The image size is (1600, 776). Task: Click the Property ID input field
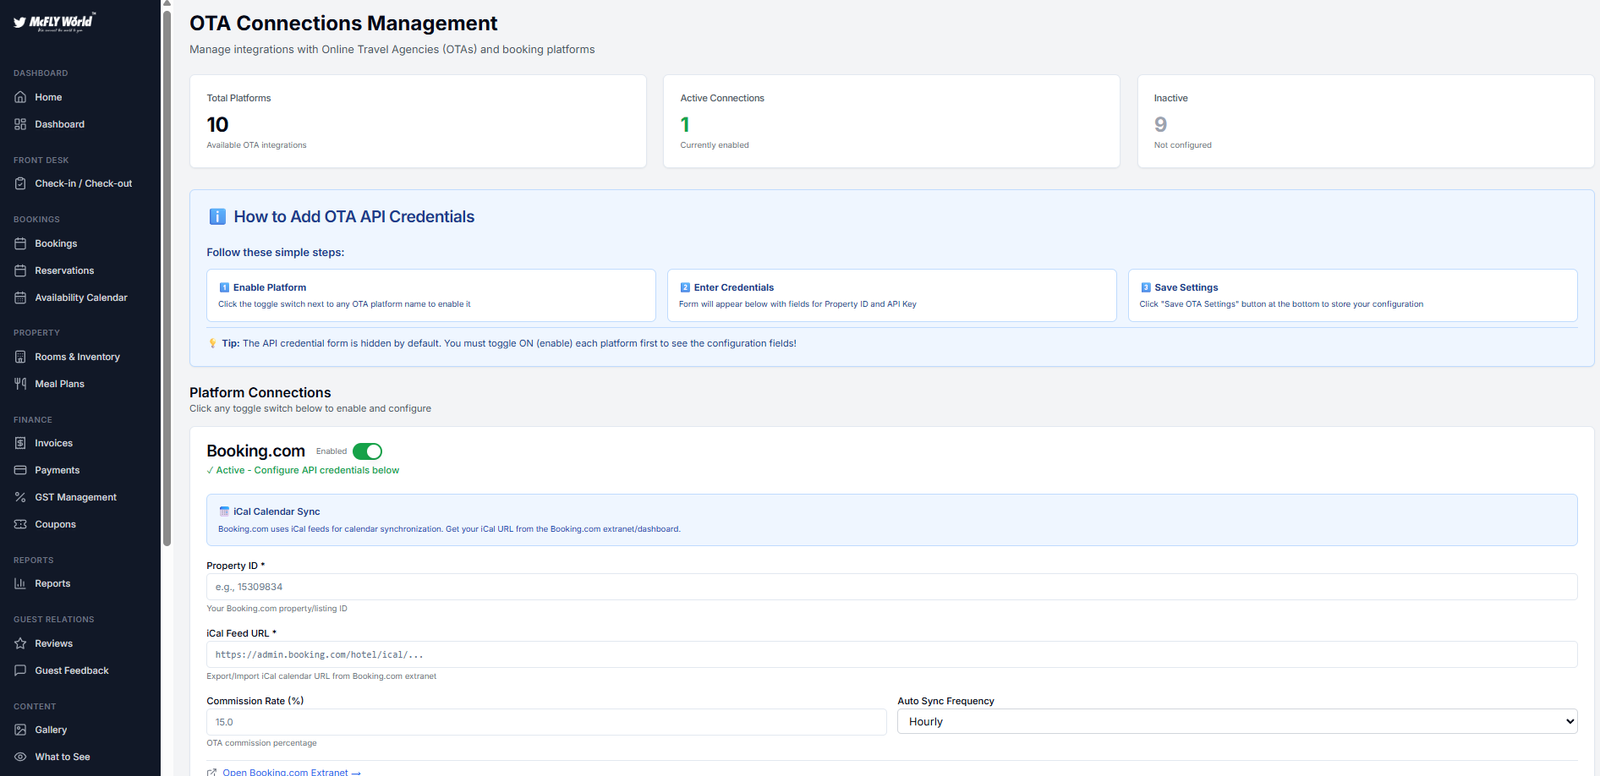[891, 587]
